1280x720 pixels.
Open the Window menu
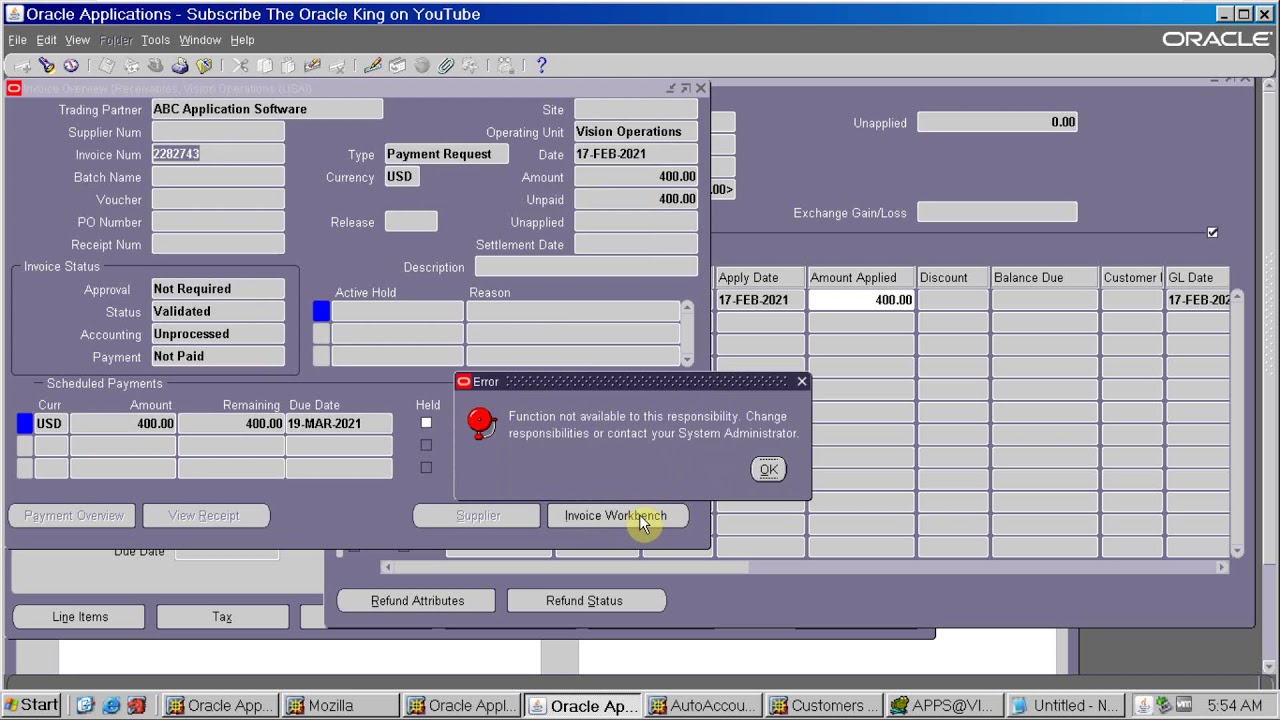click(200, 40)
